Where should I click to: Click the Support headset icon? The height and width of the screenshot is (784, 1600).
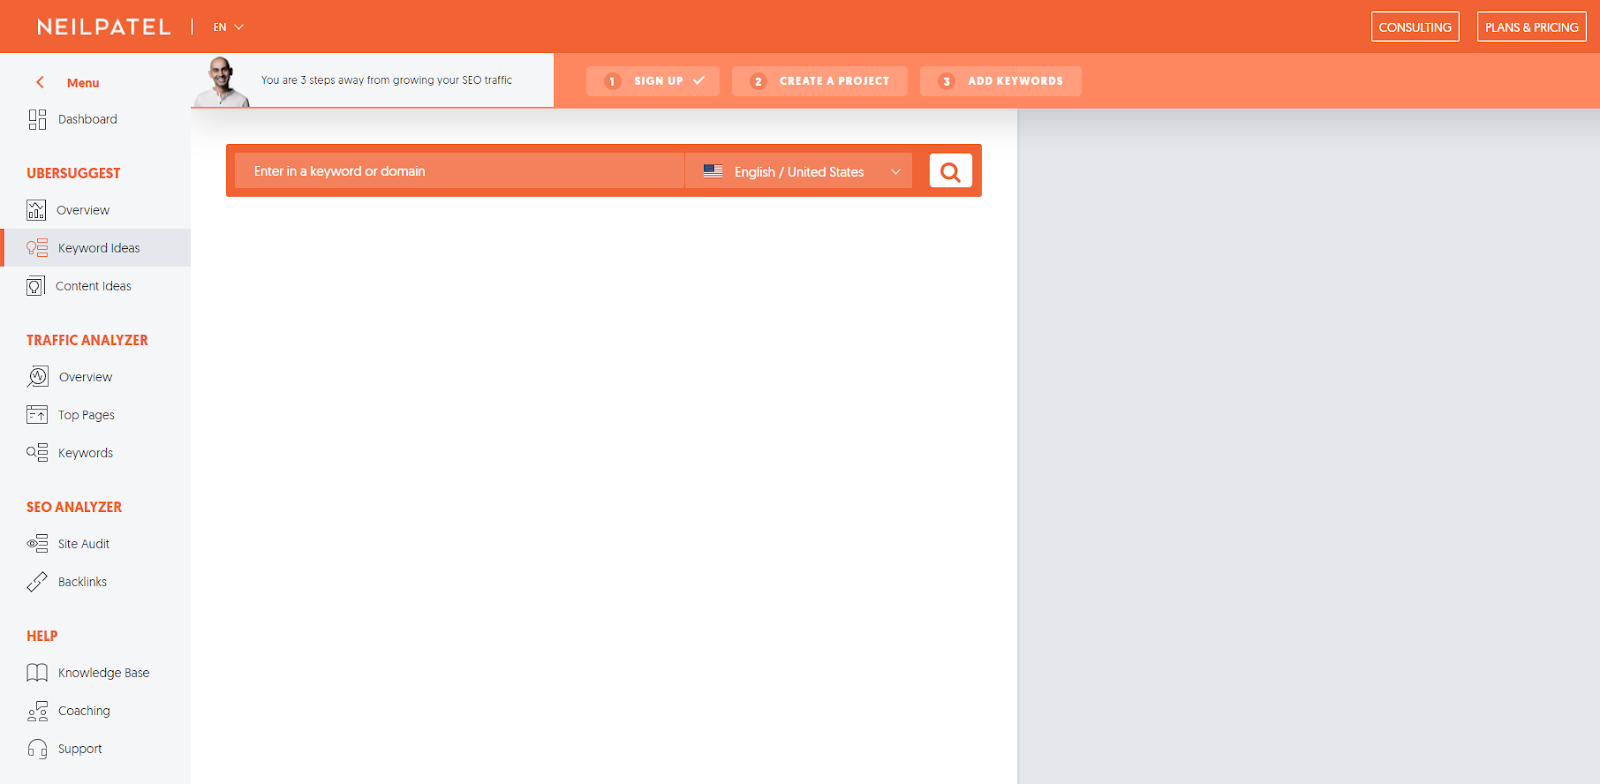[37, 749]
